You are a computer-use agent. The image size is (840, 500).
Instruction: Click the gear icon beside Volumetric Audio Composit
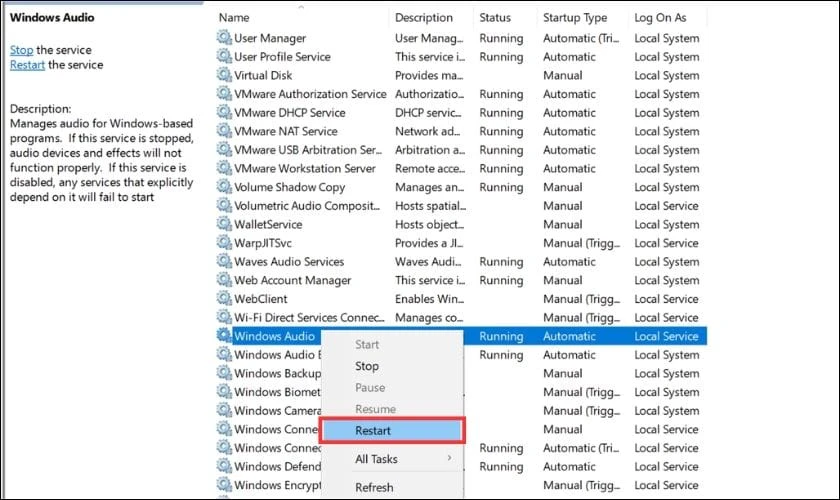224,205
